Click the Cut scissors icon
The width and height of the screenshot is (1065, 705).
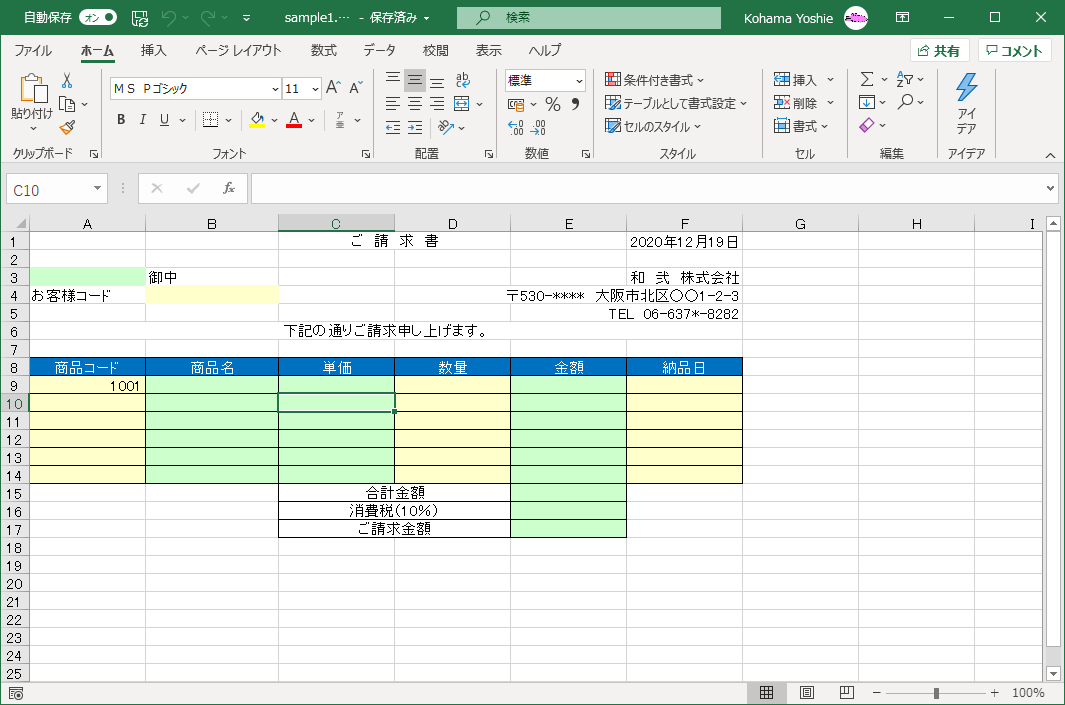67,81
